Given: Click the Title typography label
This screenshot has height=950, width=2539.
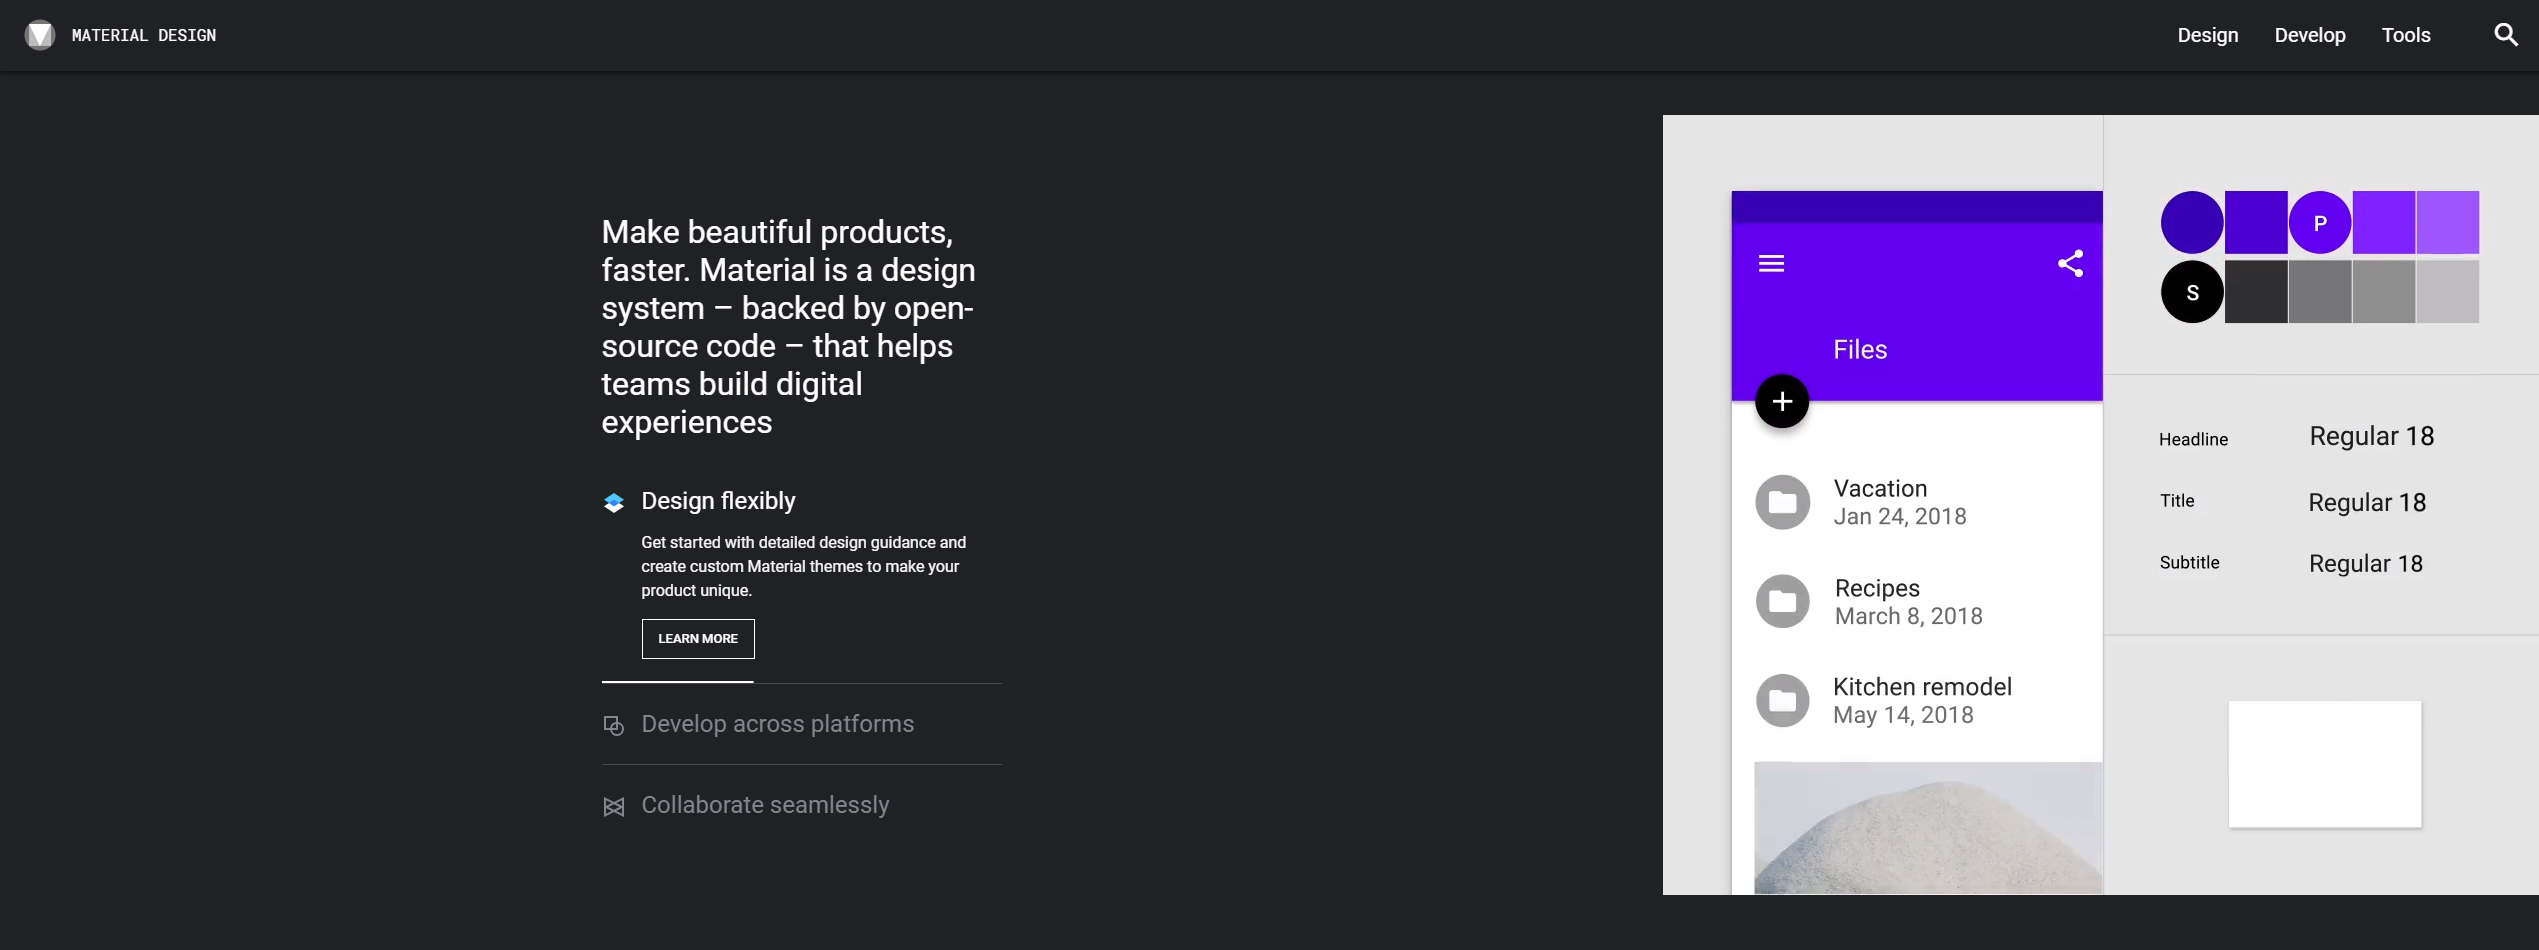Looking at the screenshot, I should (2177, 501).
